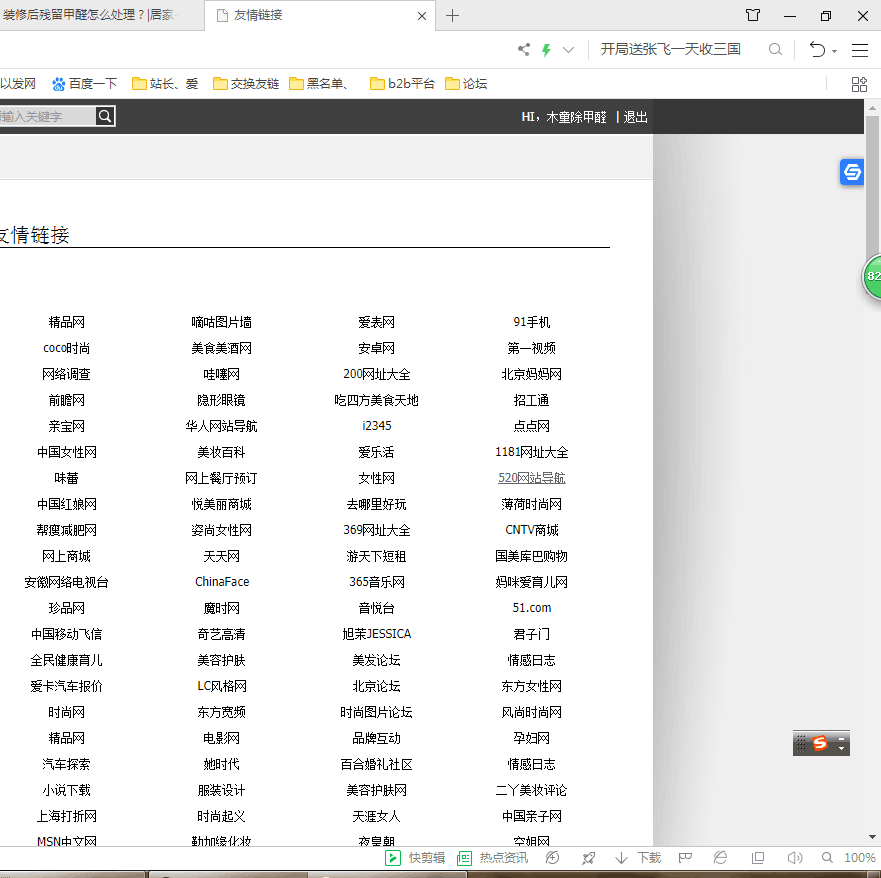
Task: Open the 论坛 bookmarks folder
Action: tap(466, 84)
